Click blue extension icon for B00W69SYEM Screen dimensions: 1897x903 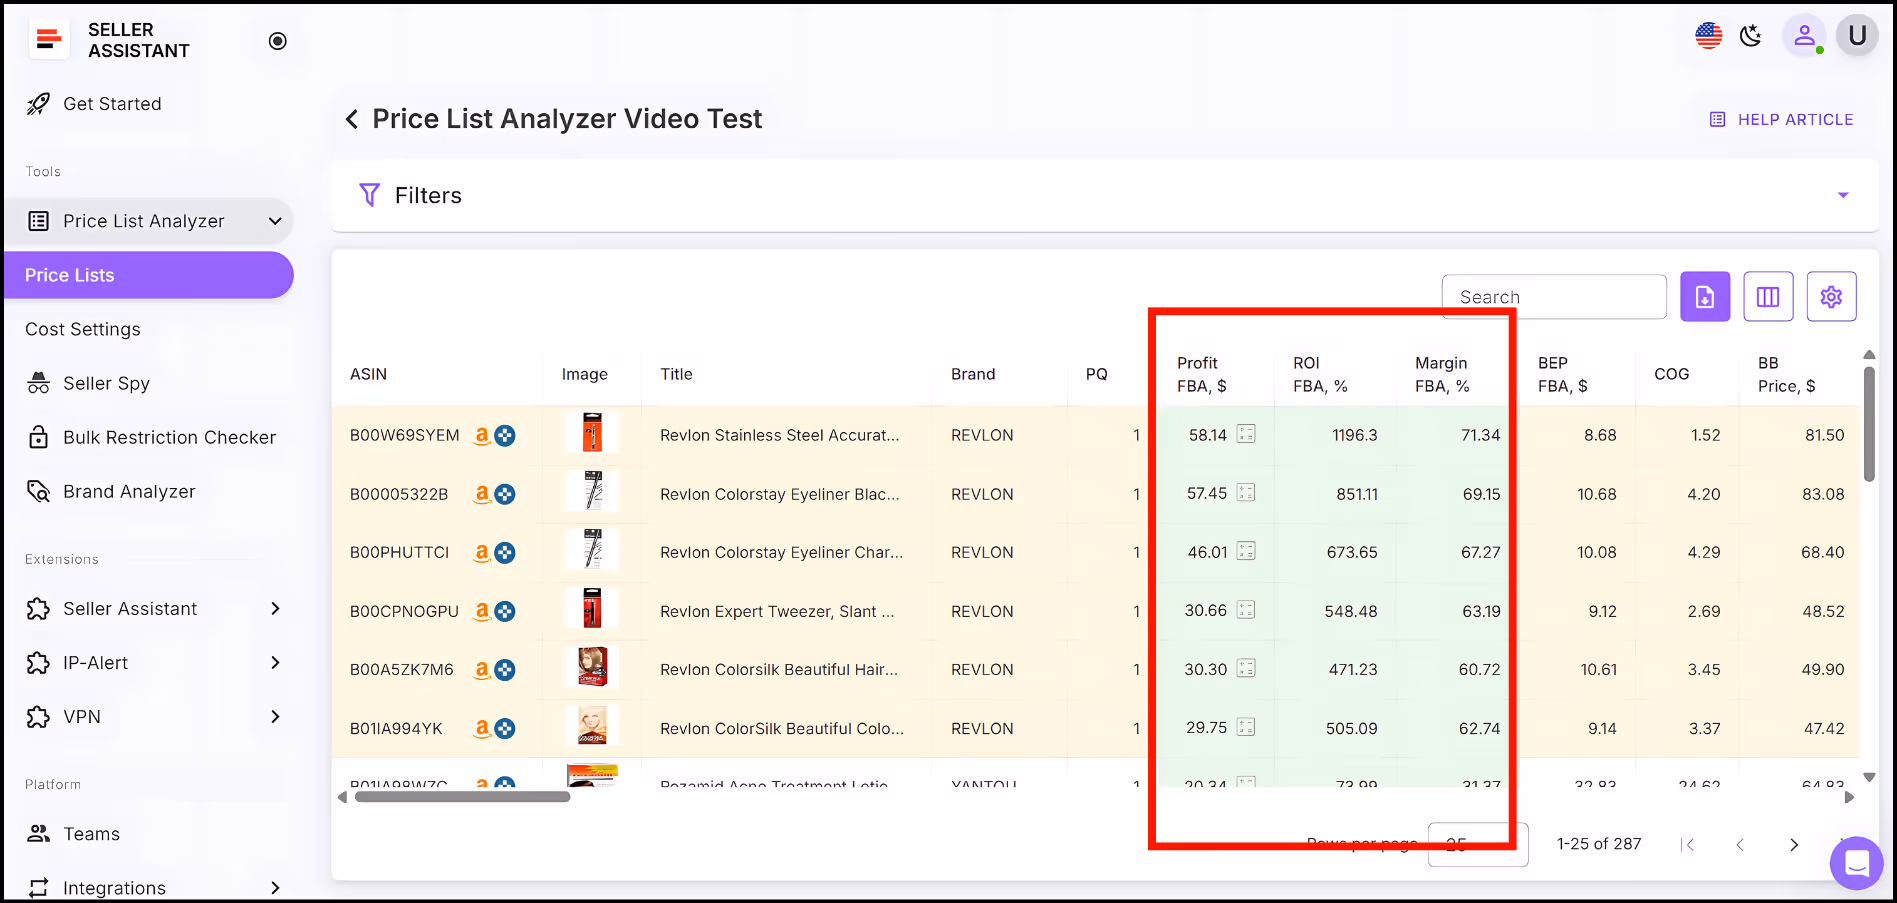505,436
